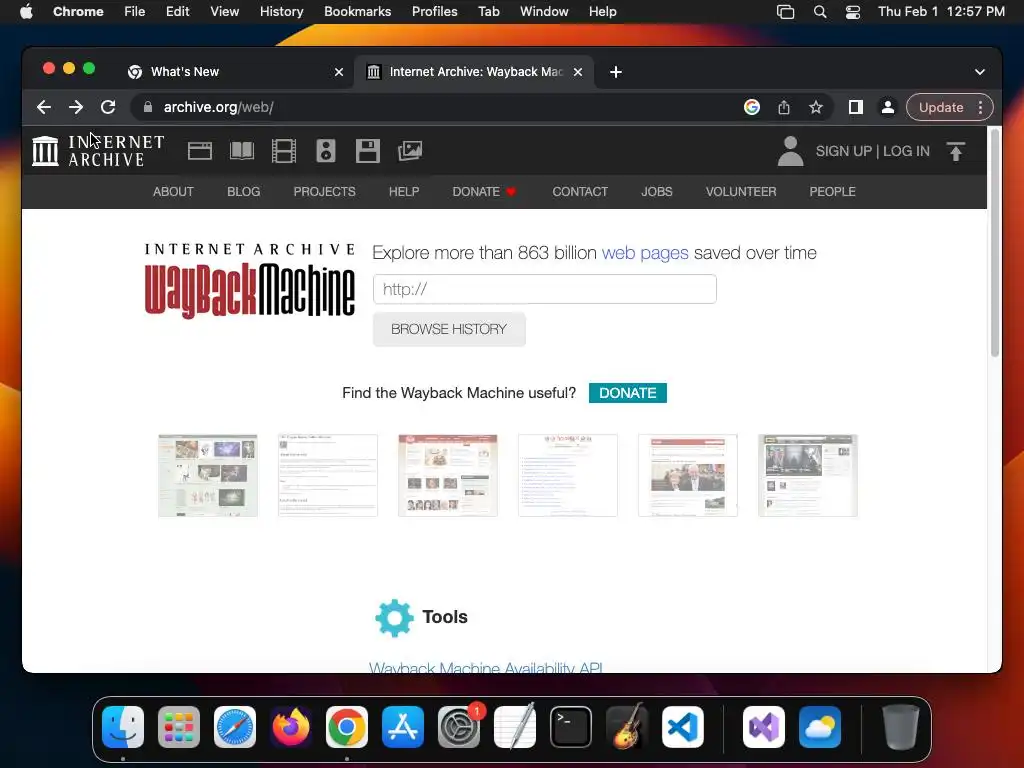Go back with the browser back arrow
The image size is (1024, 768).
[x=44, y=107]
